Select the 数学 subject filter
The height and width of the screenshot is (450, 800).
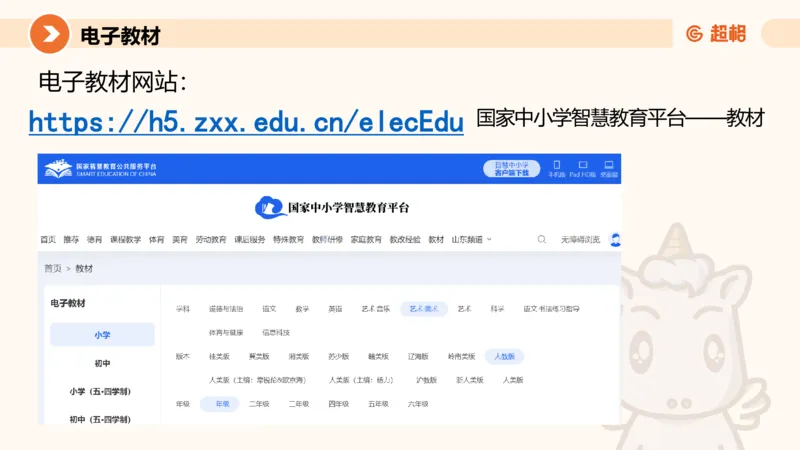(x=302, y=309)
